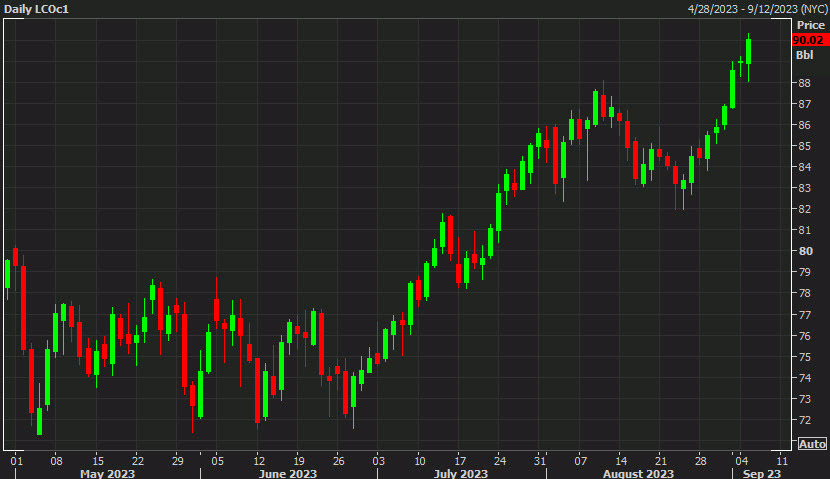Click the 72 price axis label
Image resolution: width=830 pixels, height=479 pixels.
tap(805, 420)
